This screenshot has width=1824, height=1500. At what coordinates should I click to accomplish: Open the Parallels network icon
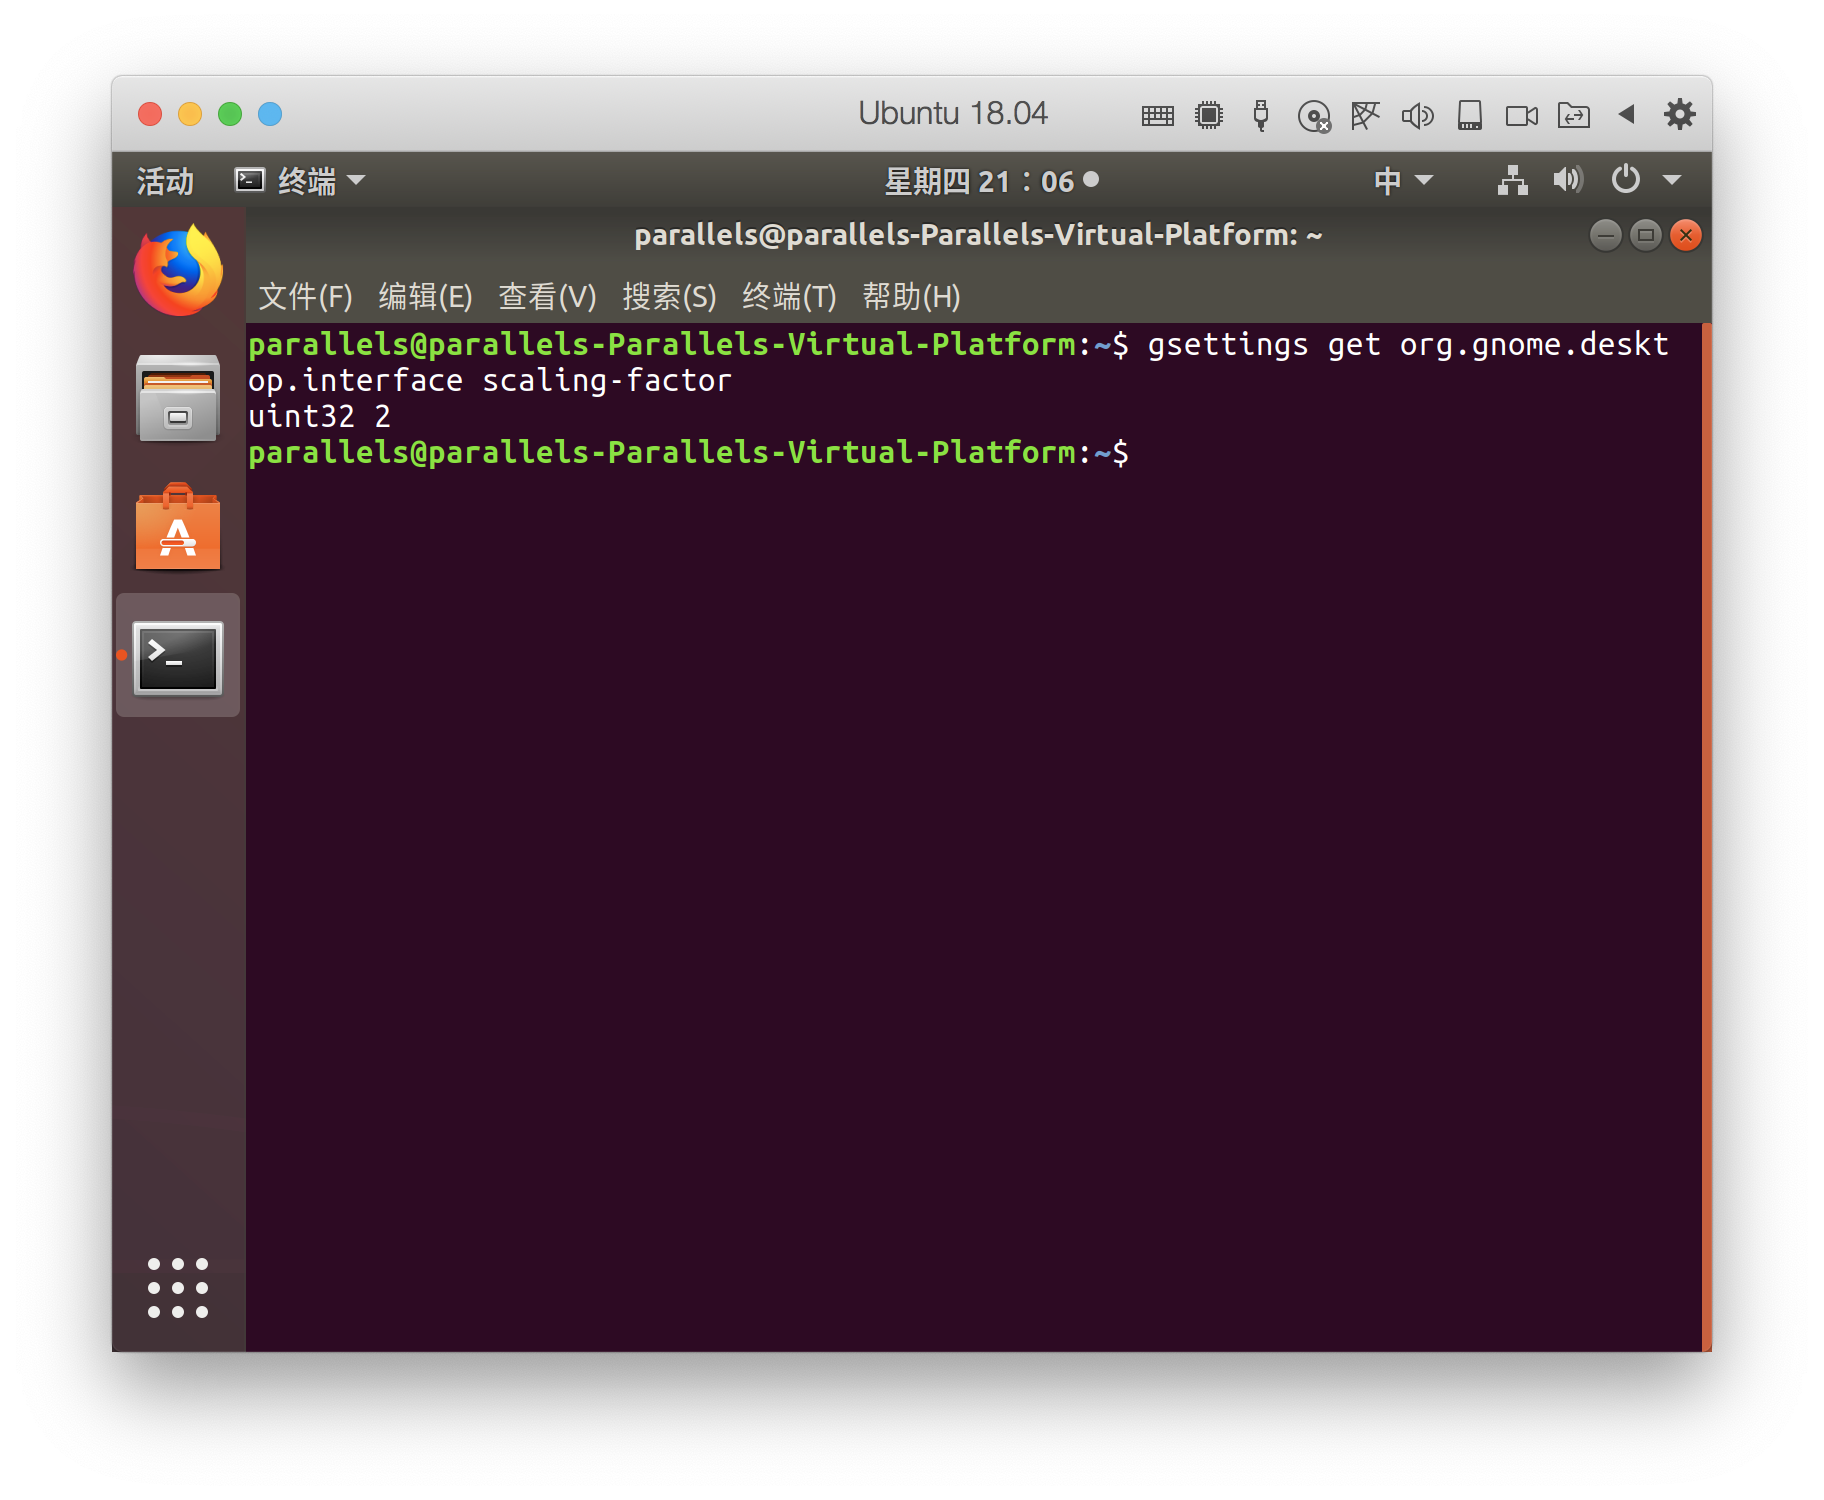pyautogui.click(x=1365, y=116)
